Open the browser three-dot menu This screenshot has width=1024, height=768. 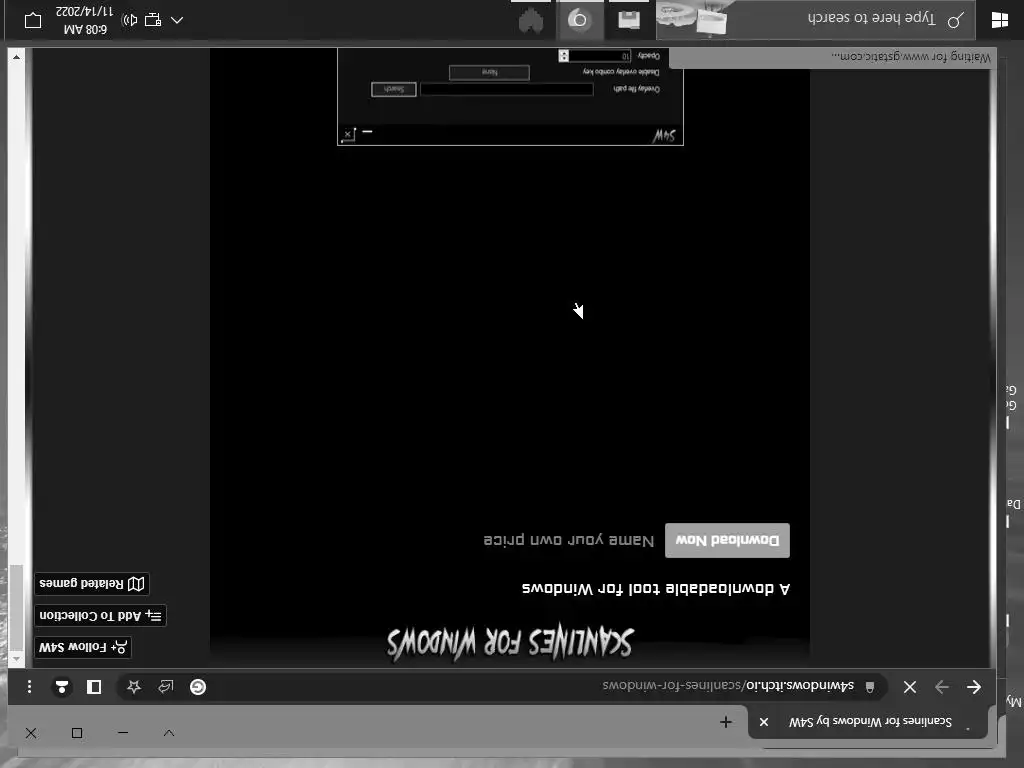pos(29,686)
